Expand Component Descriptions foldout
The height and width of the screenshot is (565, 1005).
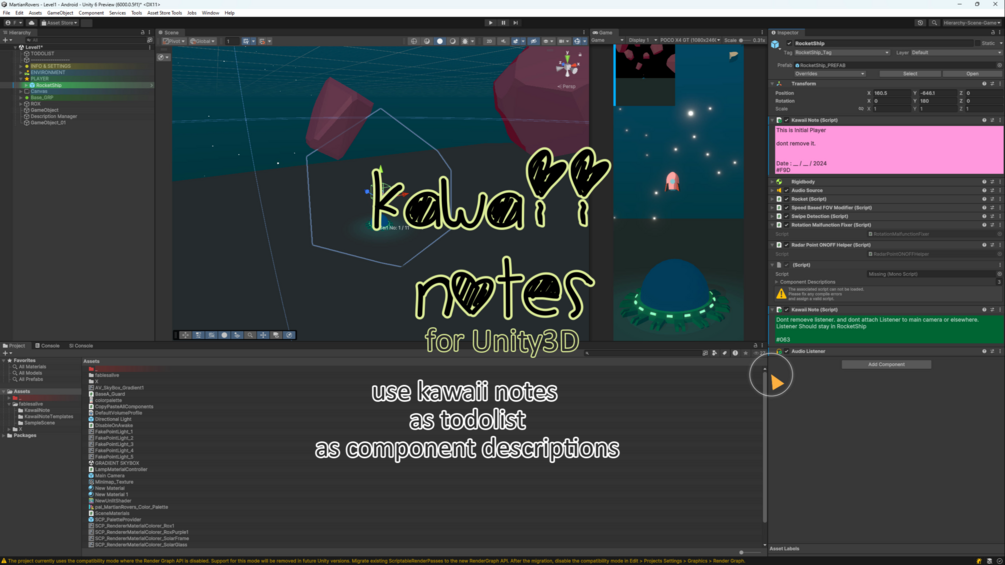pyautogui.click(x=776, y=282)
